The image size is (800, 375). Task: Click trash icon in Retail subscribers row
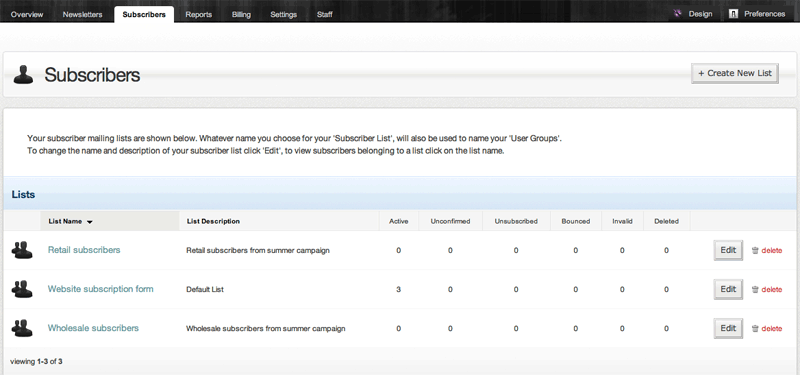[755, 251]
